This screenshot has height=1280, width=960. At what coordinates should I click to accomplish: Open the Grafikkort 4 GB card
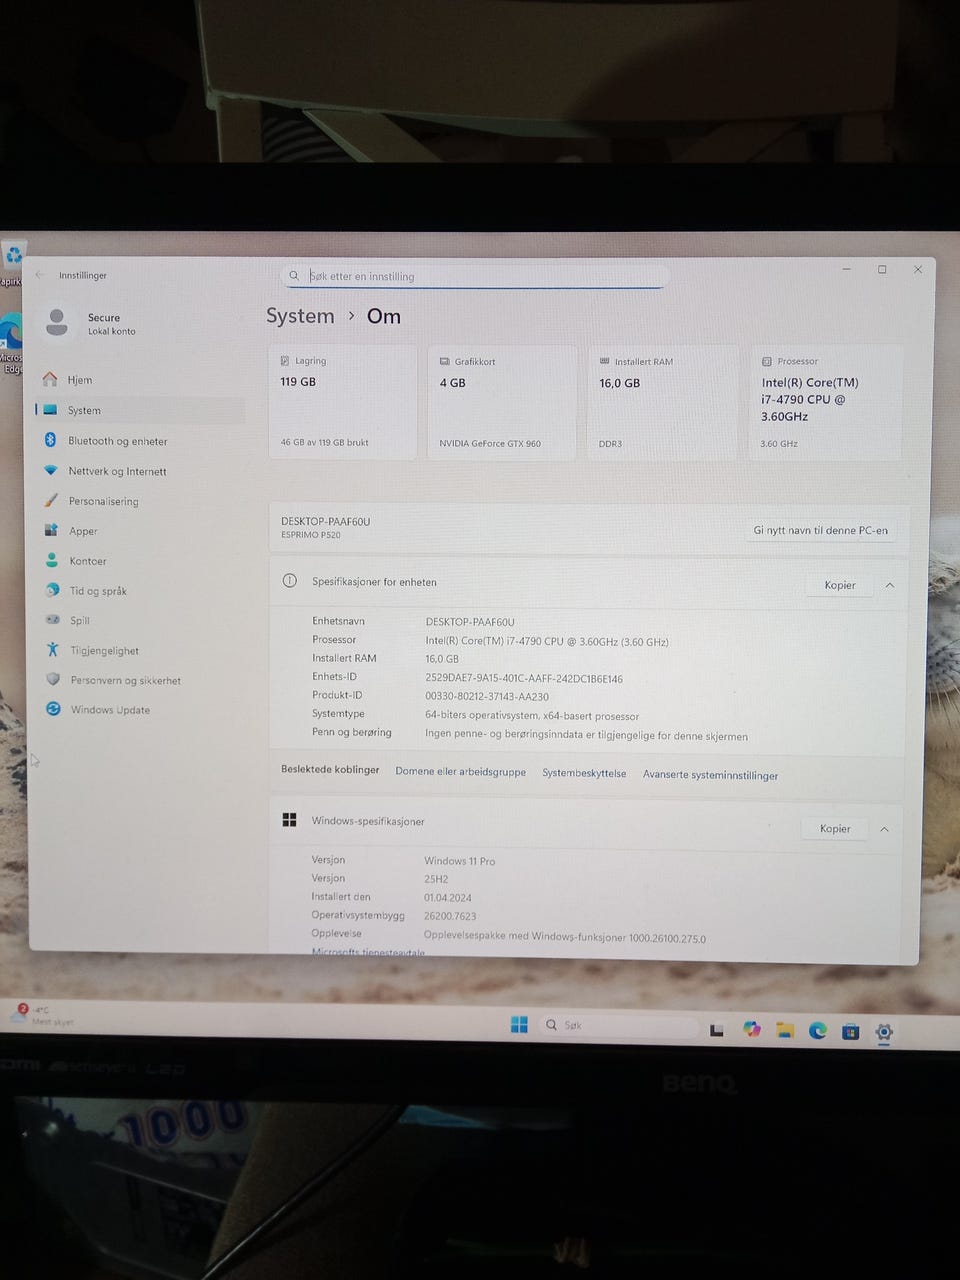[502, 402]
